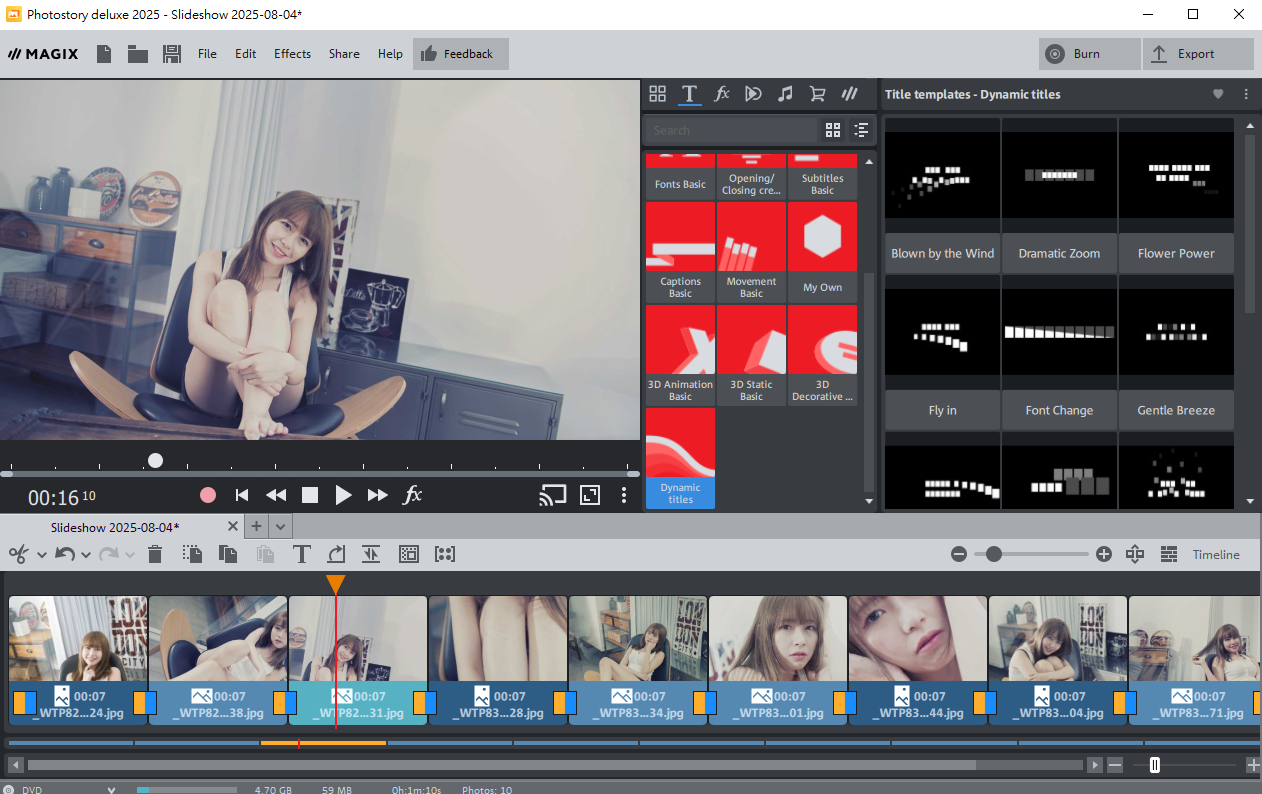Switch media pool to large icon view

tap(833, 130)
